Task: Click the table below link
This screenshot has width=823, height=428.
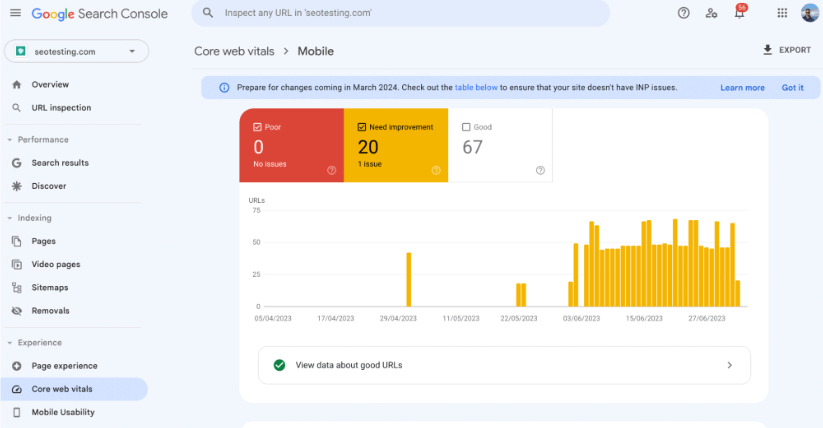Action: 476,88
